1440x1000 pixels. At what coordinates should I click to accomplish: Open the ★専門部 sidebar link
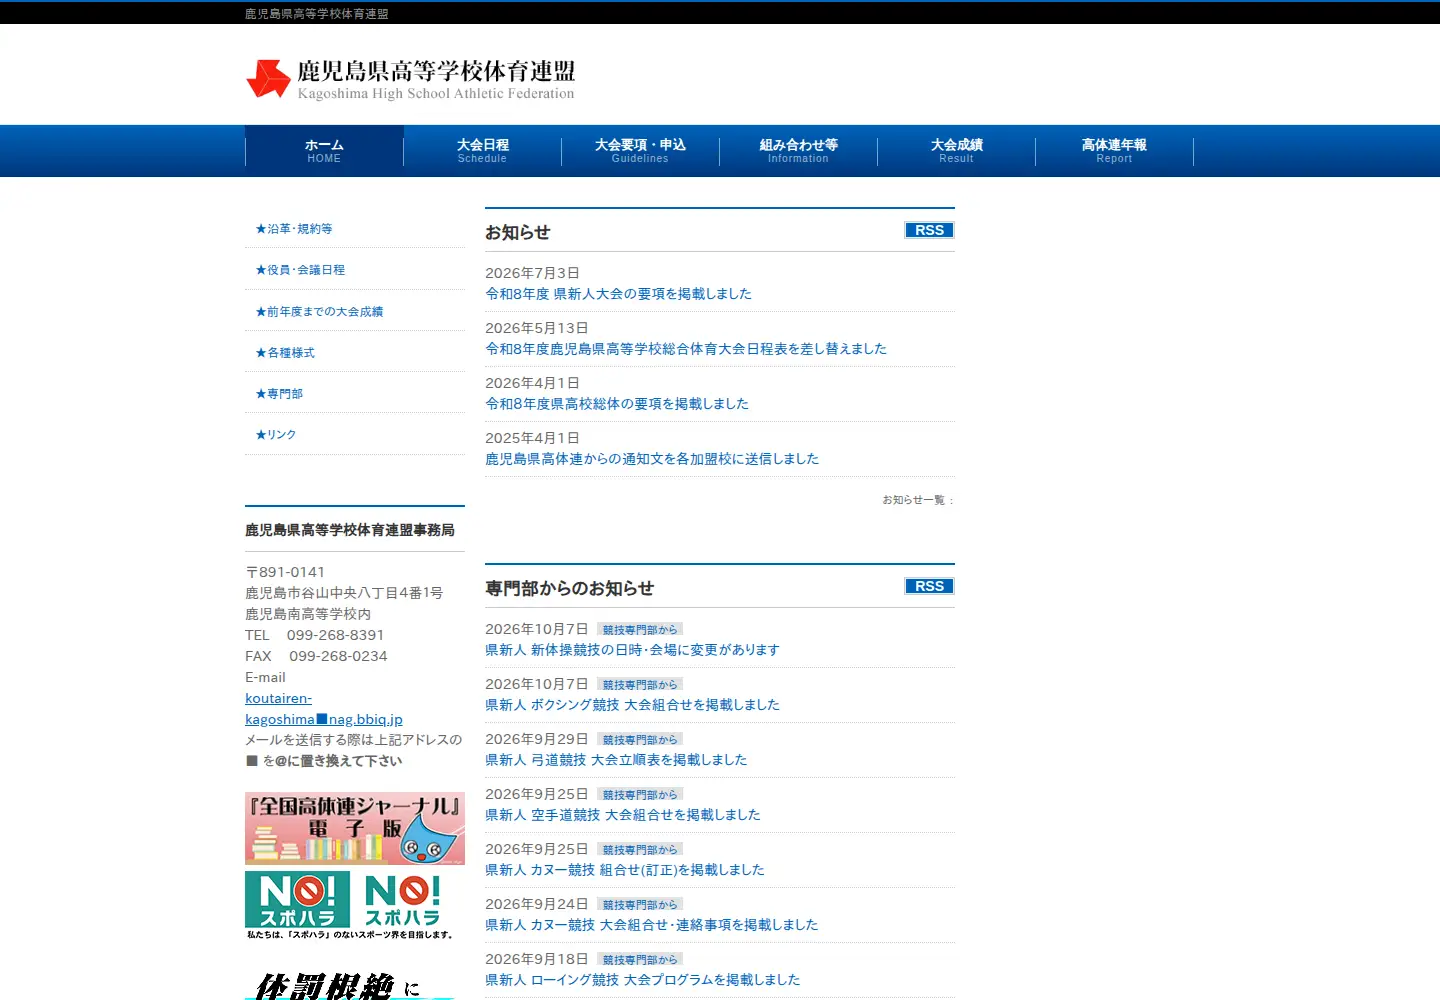[279, 394]
